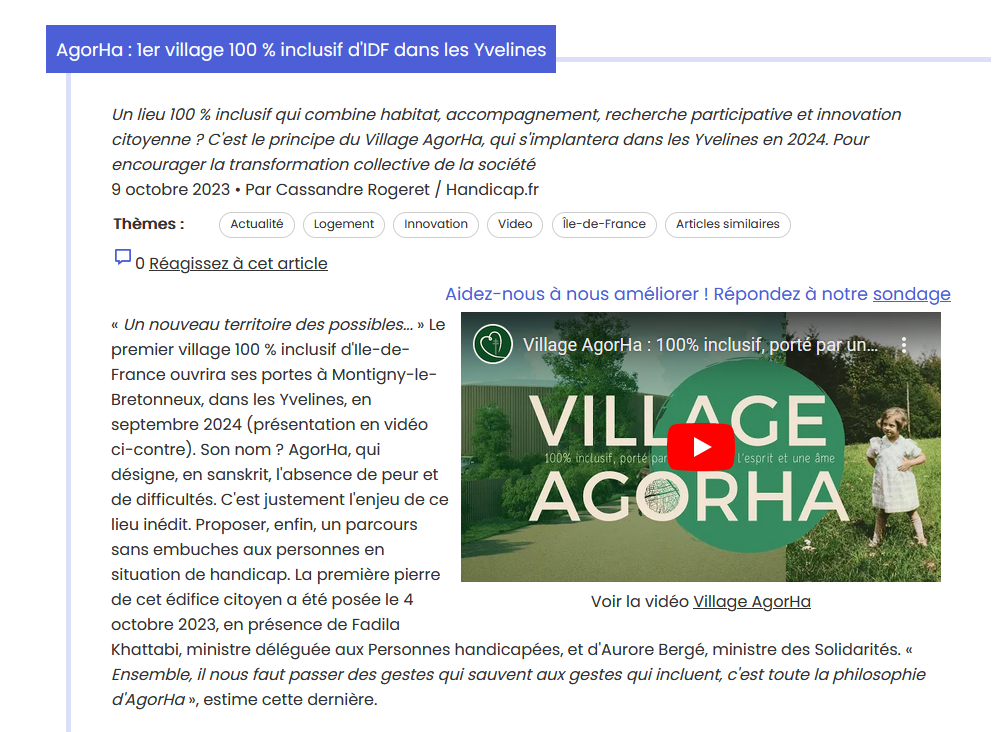This screenshot has width=1006, height=732.
Task: Select the 'Innovation' theme tag
Action: tap(435, 225)
